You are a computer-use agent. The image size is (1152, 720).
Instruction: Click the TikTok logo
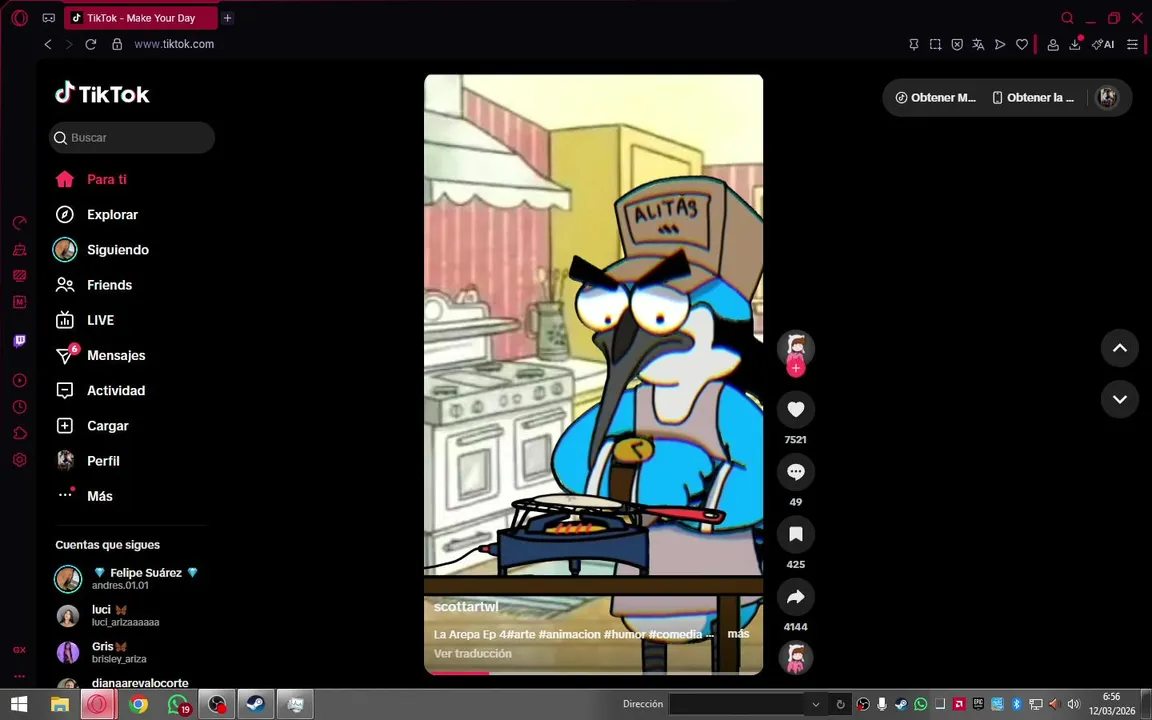coord(102,93)
